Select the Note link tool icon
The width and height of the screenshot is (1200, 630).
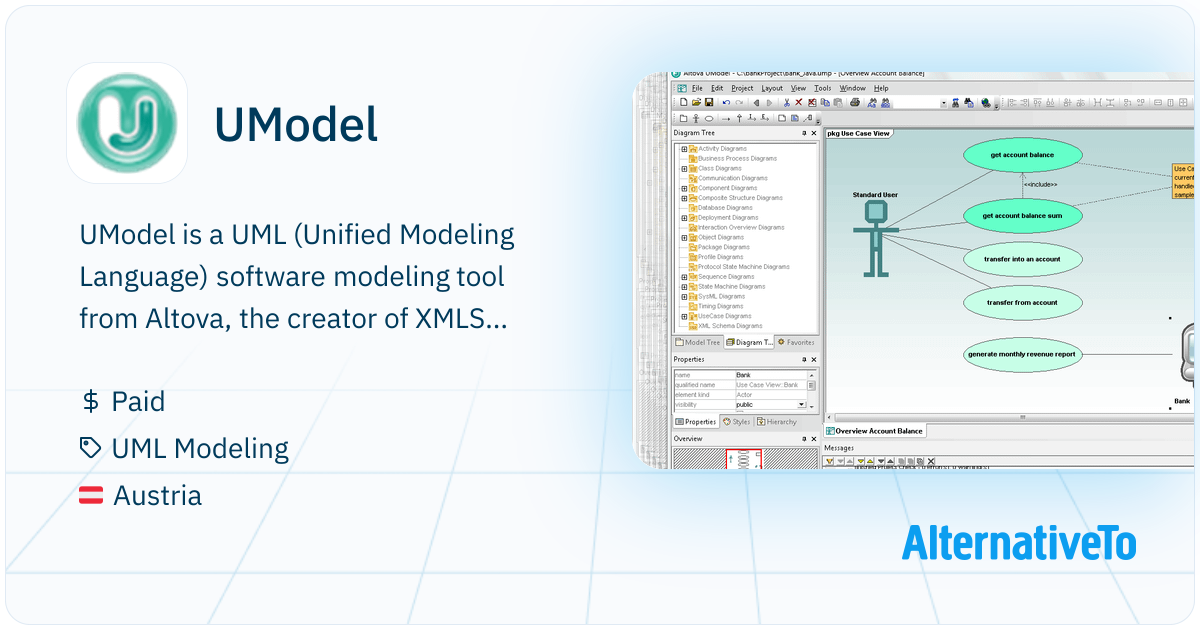pyautogui.click(x=807, y=118)
